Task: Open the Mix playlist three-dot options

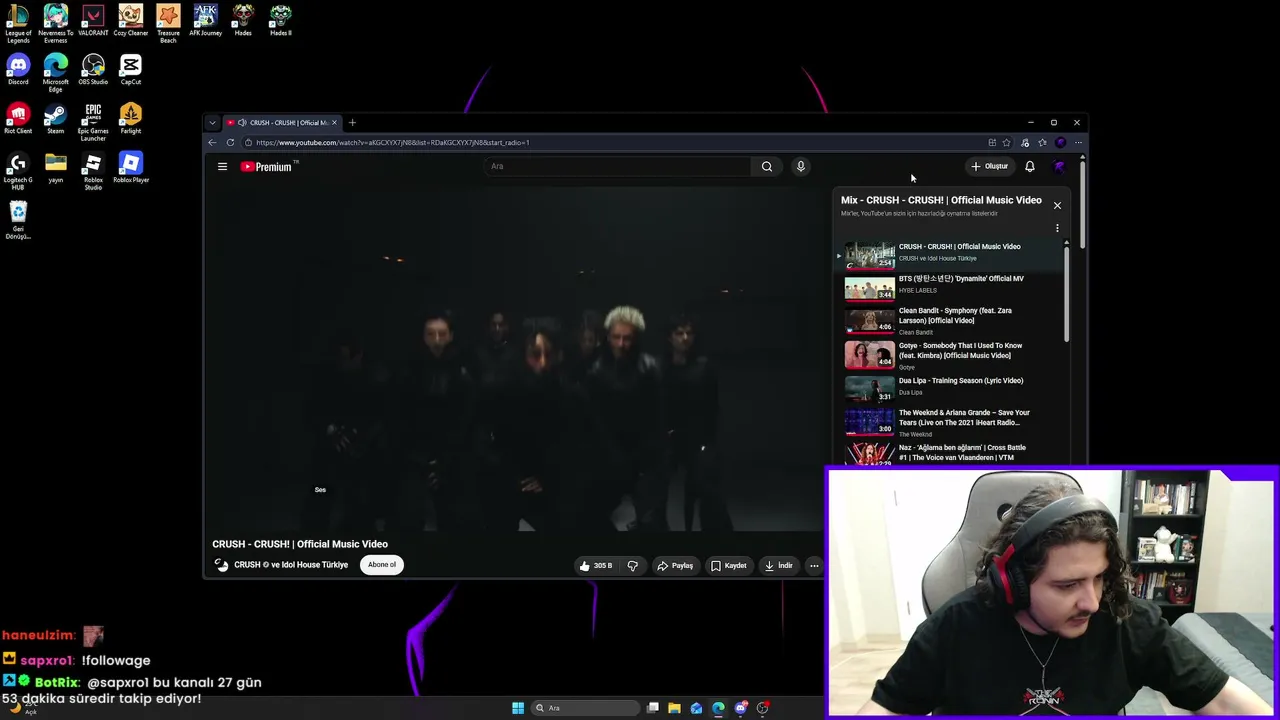Action: (1057, 229)
